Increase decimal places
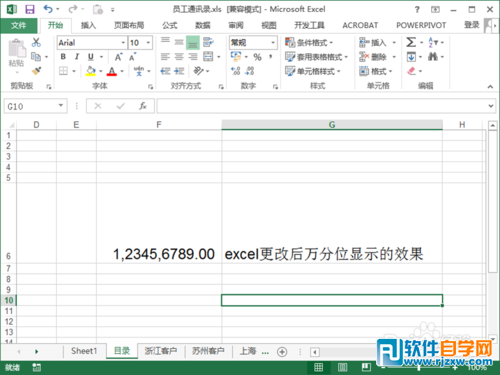This screenshot has width=500, height=375. [x=236, y=71]
